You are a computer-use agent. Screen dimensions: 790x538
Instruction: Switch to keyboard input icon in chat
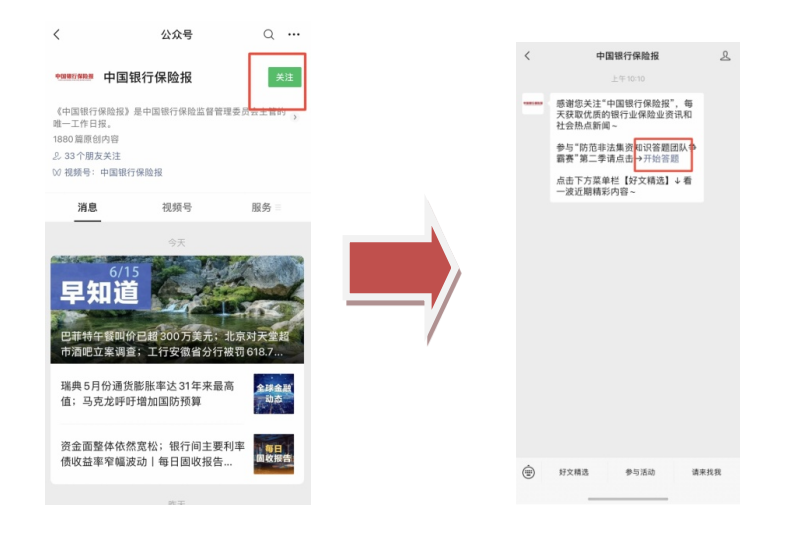click(x=528, y=472)
